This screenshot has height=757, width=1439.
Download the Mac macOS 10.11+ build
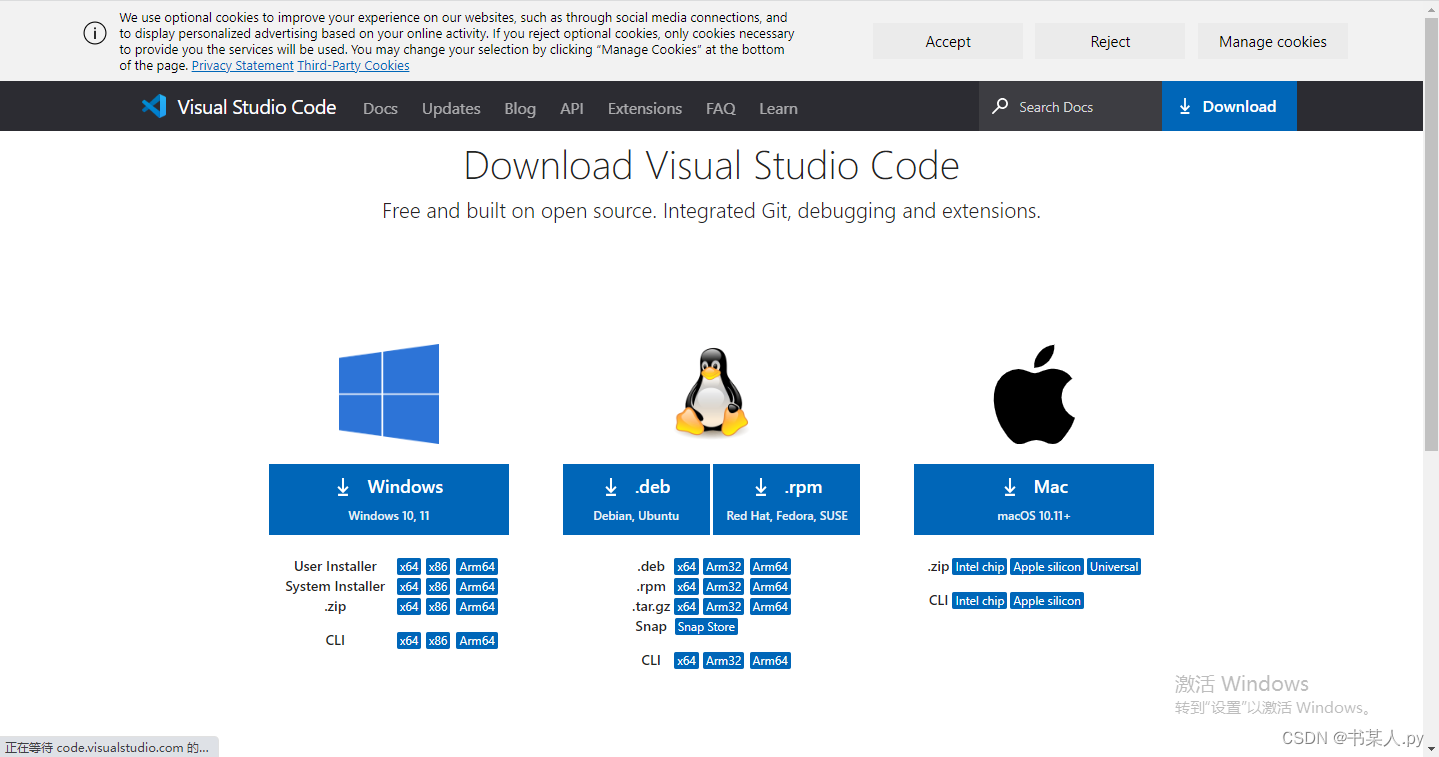1034,499
